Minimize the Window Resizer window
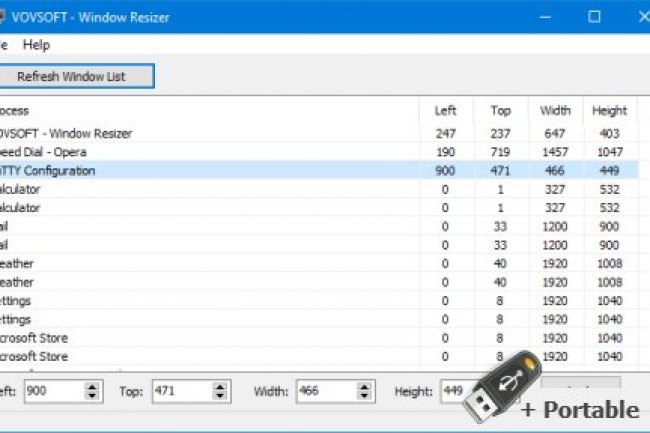Image resolution: width=650 pixels, height=433 pixels. point(548,16)
